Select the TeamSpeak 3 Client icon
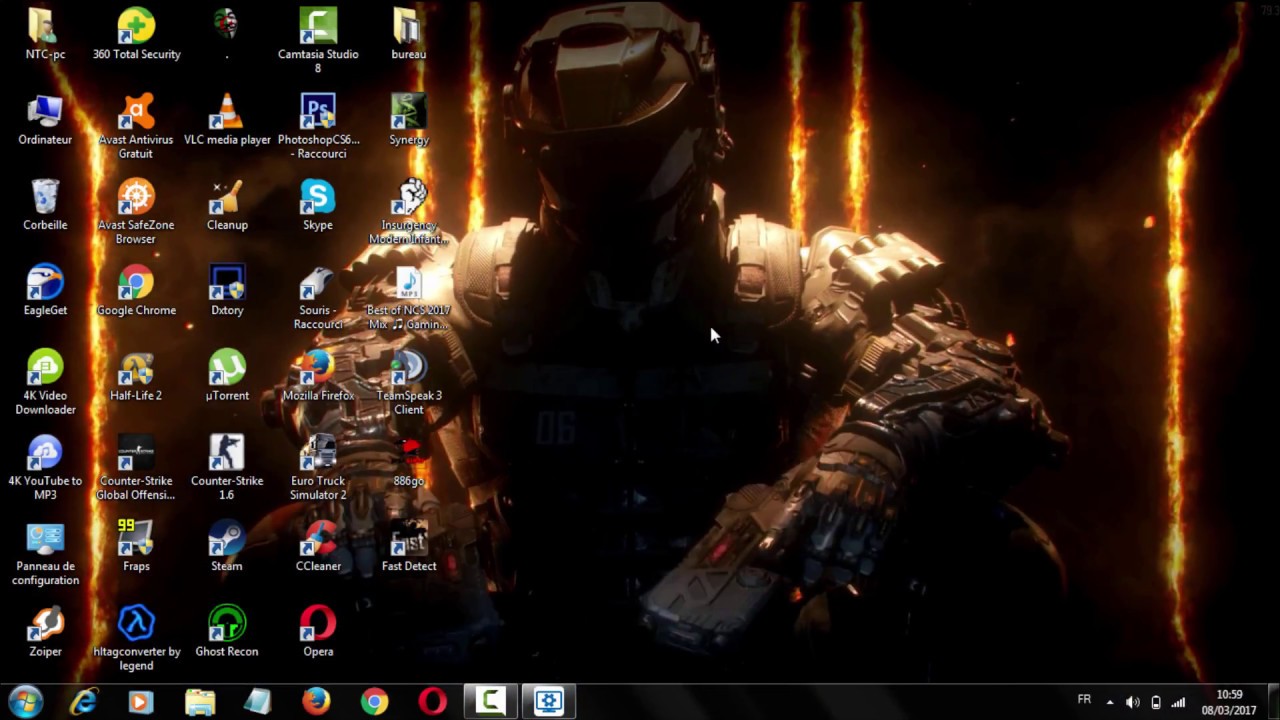Viewport: 1280px width, 720px height. coord(409,369)
